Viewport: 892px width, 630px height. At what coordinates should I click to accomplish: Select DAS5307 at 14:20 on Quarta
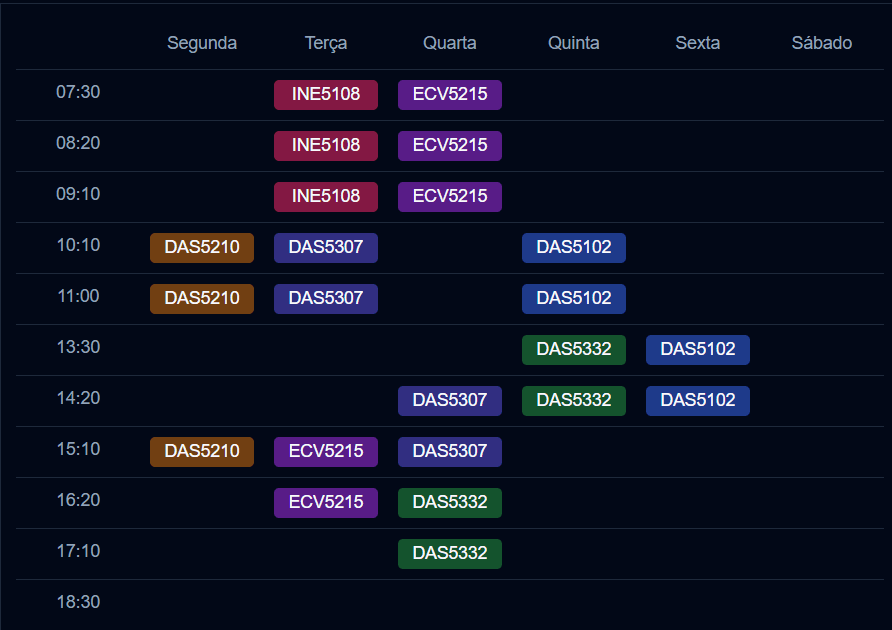click(450, 401)
